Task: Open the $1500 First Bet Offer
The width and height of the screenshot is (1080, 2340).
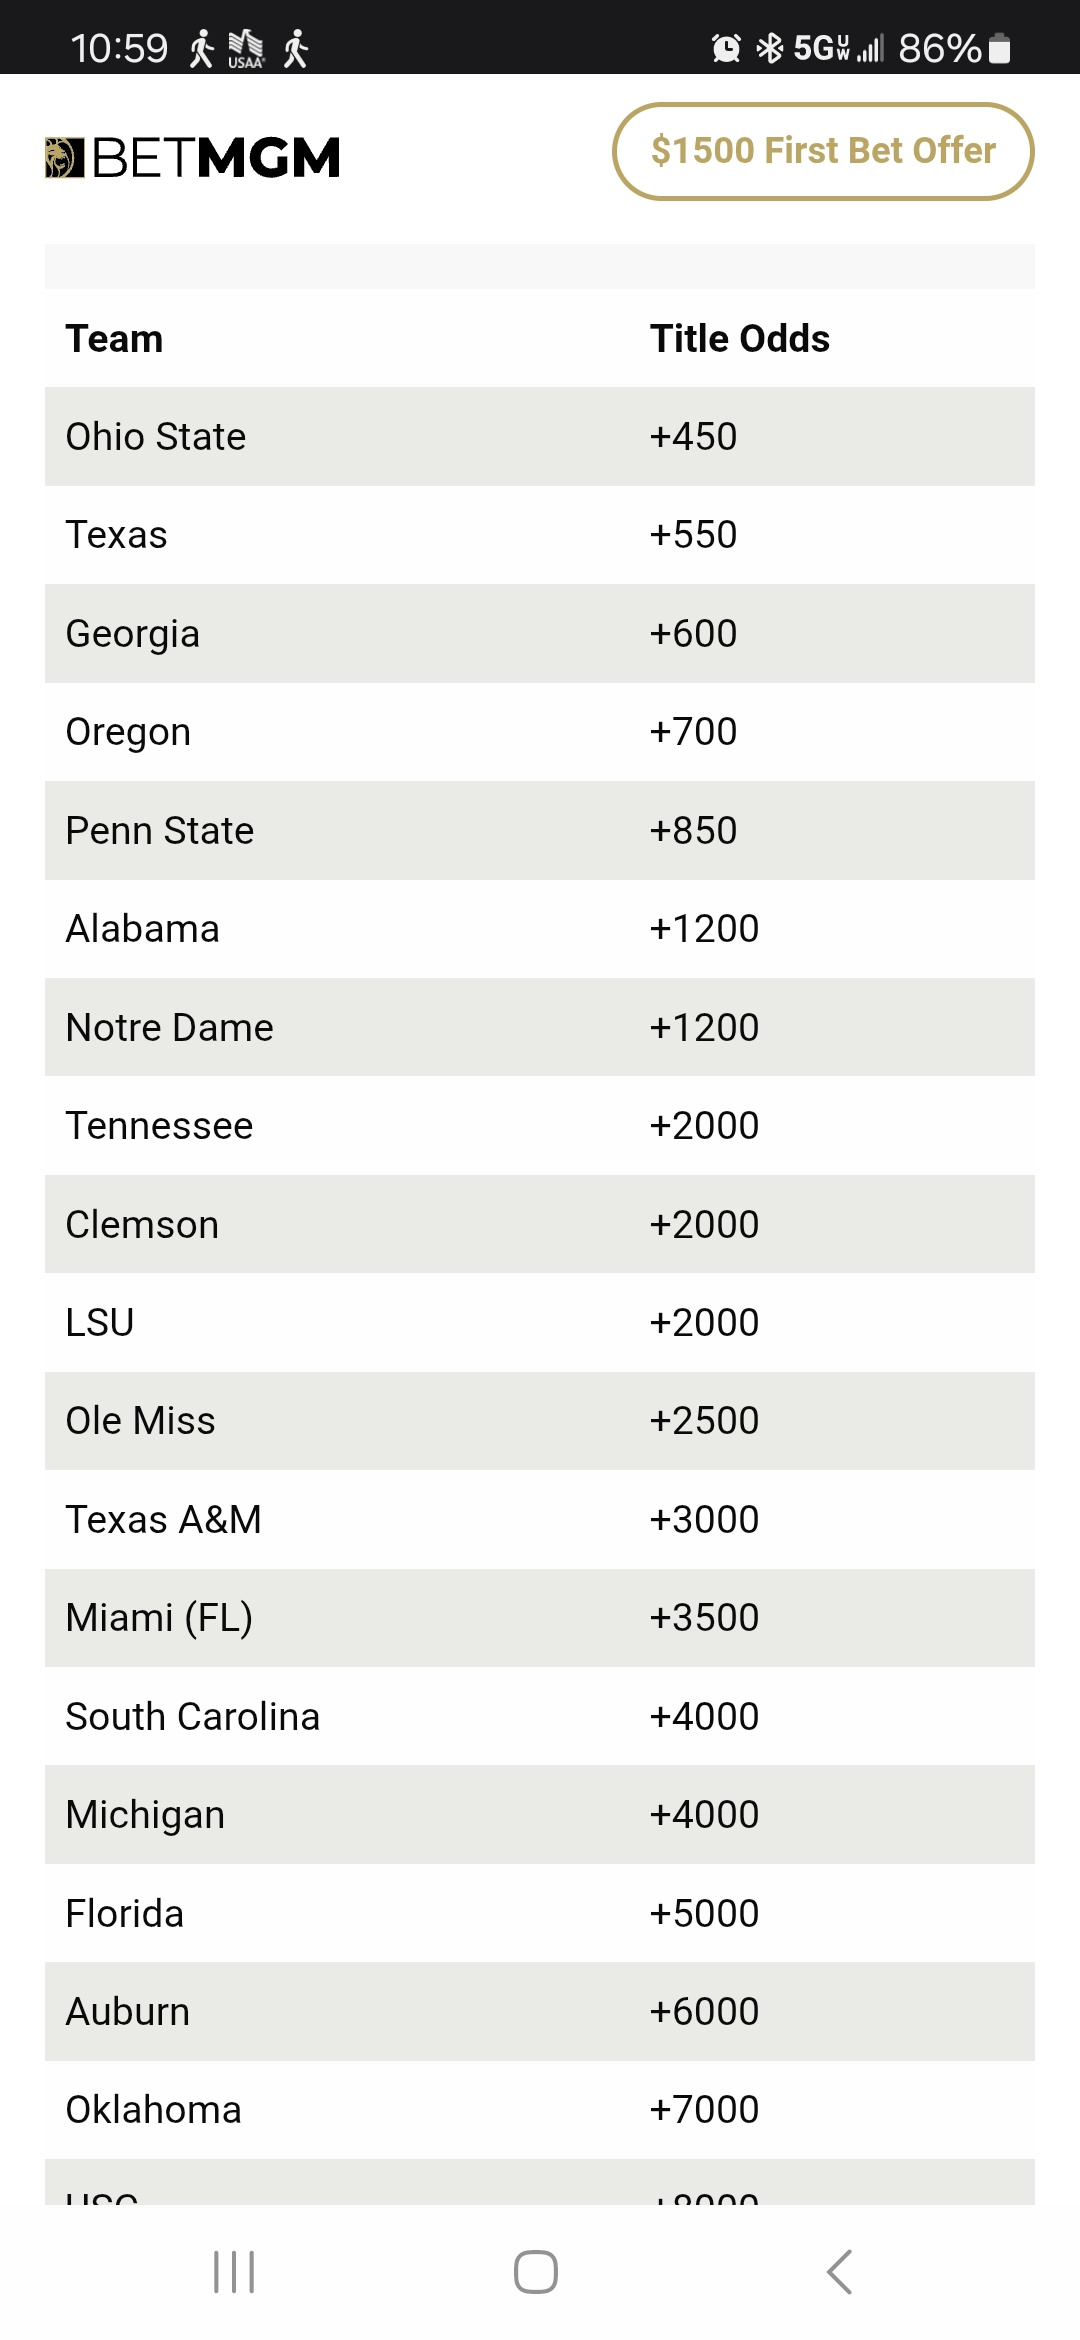Action: (823, 151)
